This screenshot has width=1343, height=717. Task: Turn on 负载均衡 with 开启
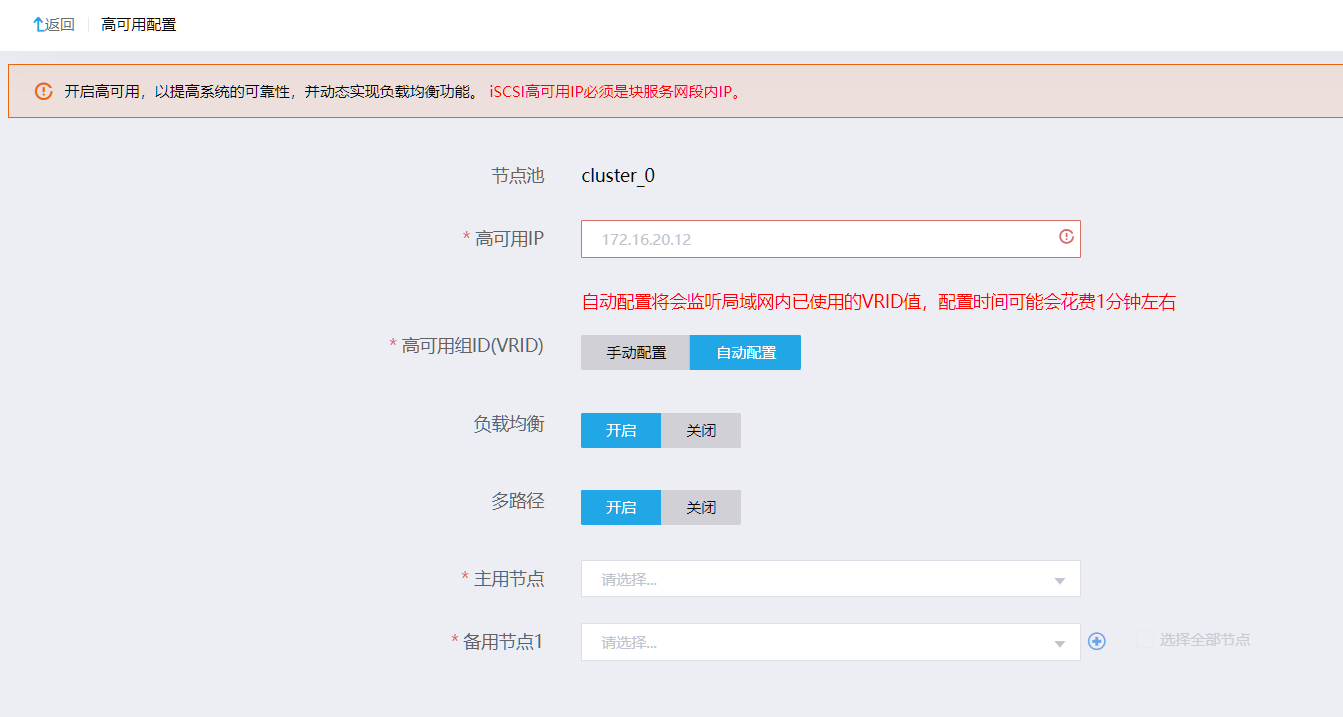click(x=620, y=430)
